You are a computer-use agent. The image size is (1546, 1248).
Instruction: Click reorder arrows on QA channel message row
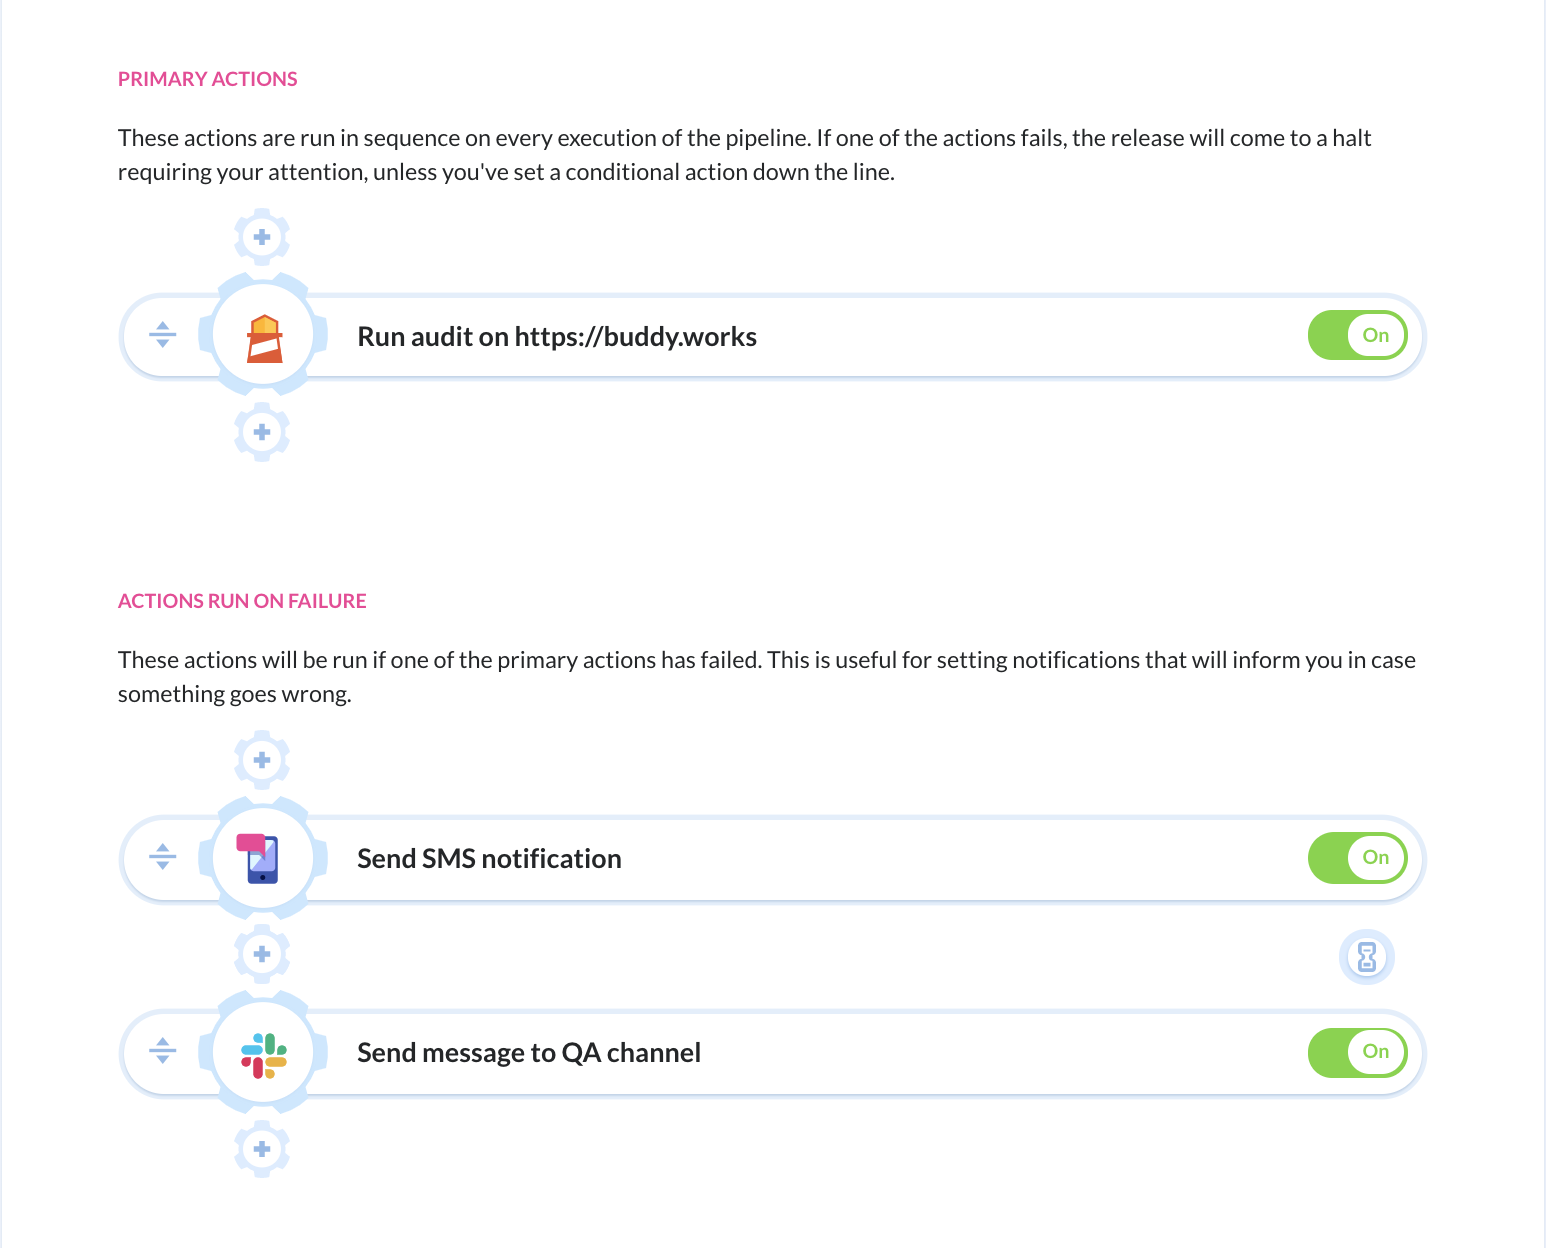(163, 1051)
